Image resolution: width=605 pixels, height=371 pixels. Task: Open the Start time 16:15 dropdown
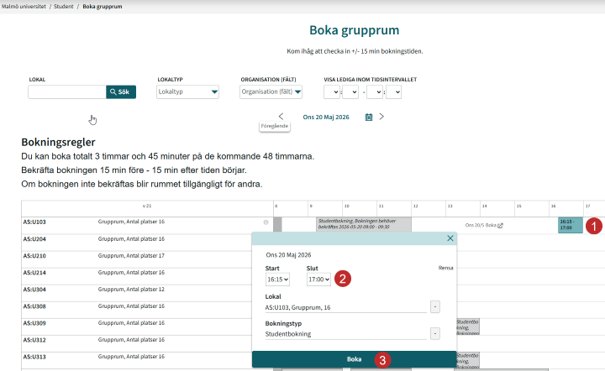point(277,279)
